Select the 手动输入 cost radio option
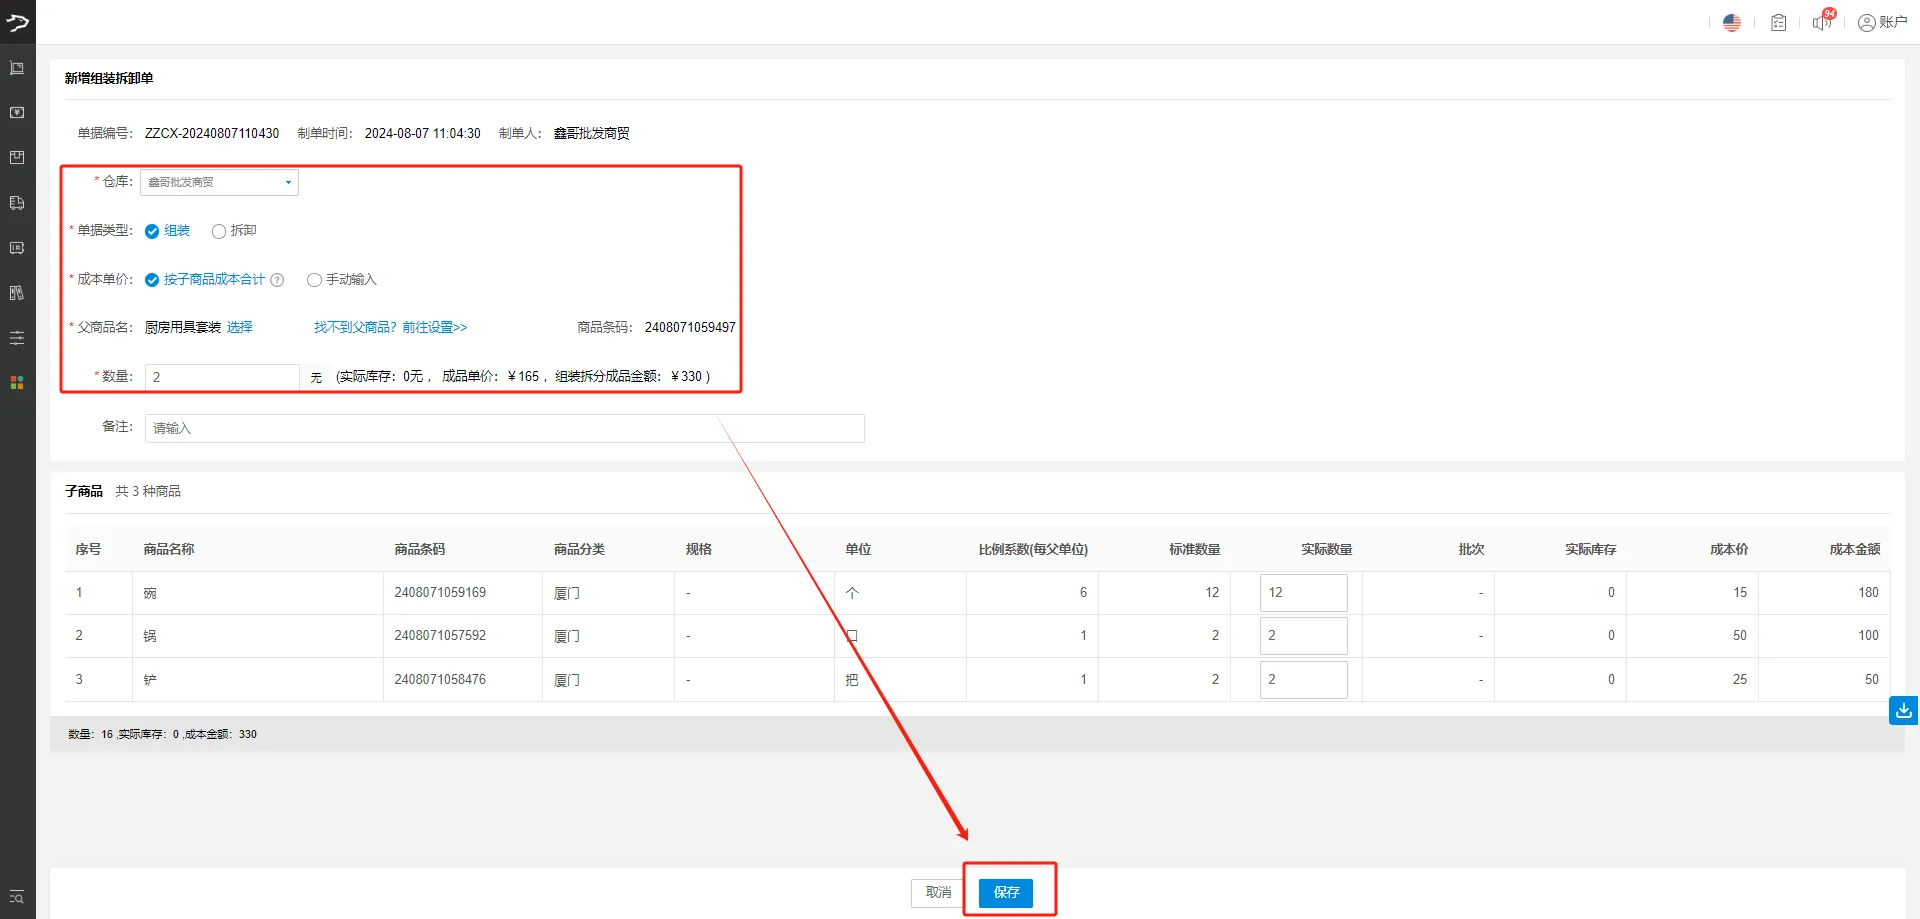This screenshot has height=919, width=1920. tap(314, 280)
